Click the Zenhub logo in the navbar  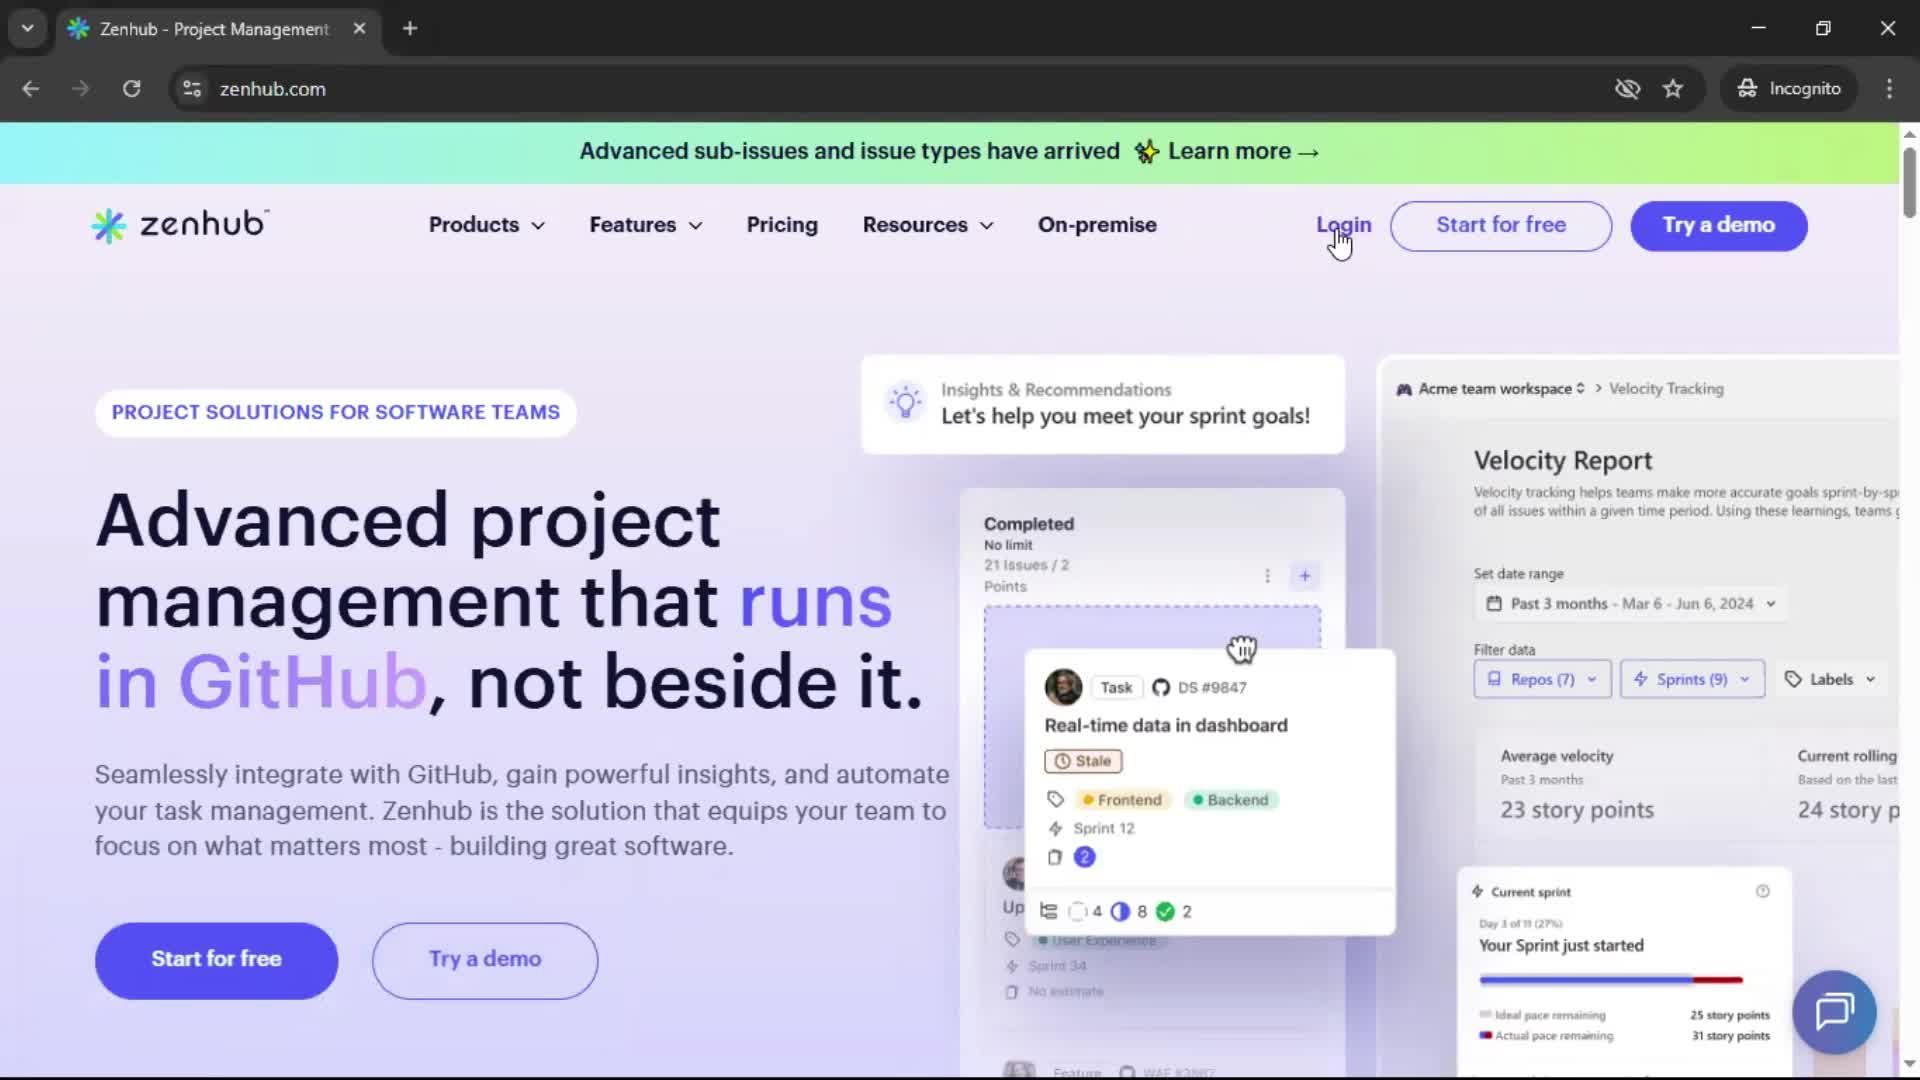click(x=178, y=225)
